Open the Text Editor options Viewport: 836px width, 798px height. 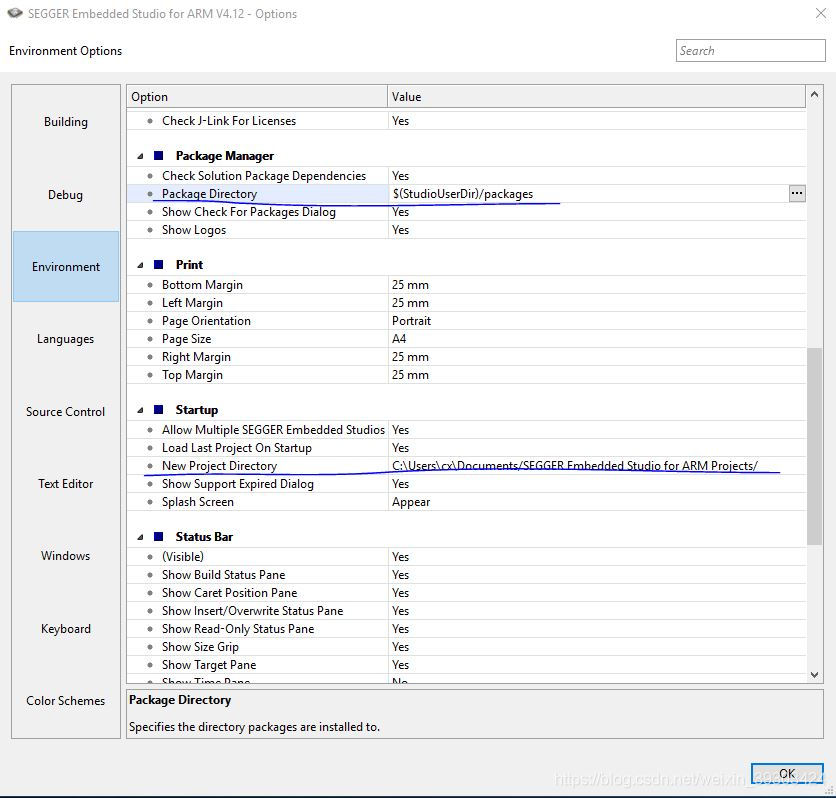[x=66, y=483]
